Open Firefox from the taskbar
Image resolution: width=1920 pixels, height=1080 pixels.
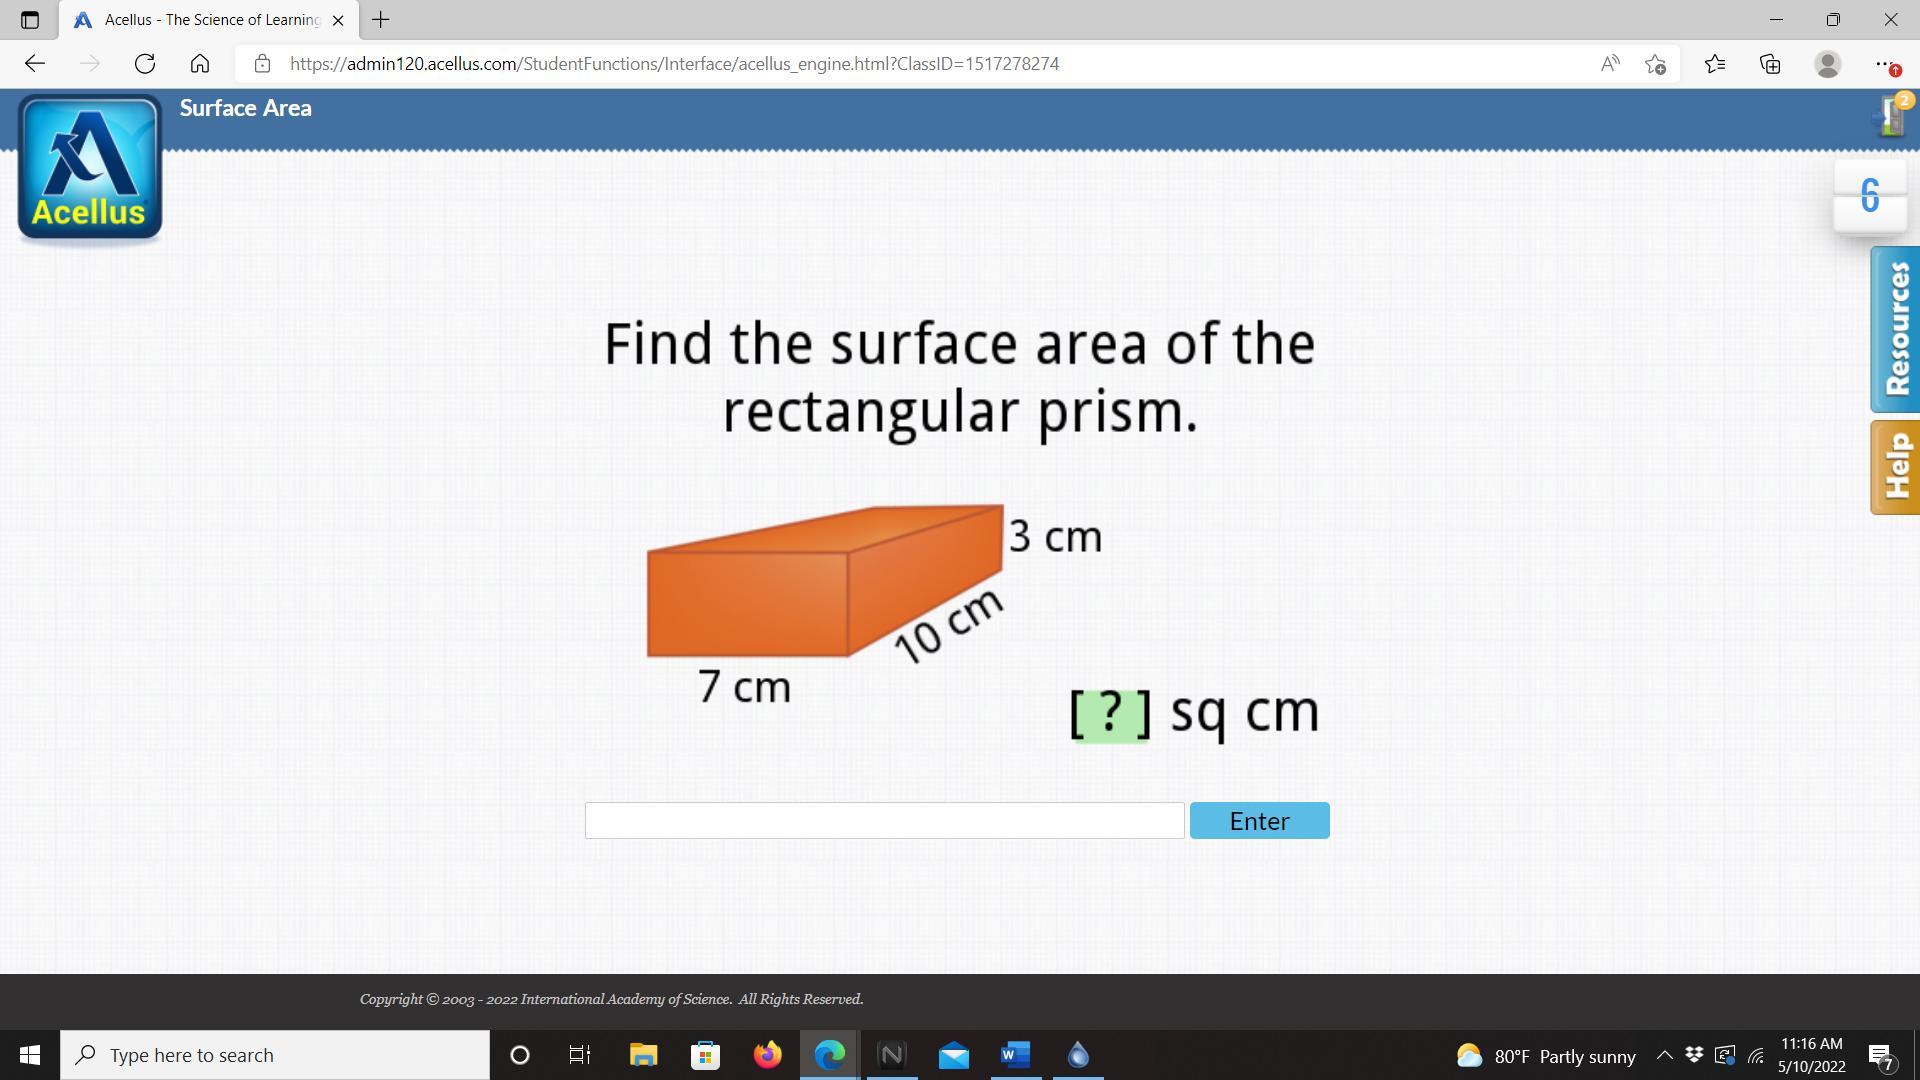click(x=768, y=1055)
